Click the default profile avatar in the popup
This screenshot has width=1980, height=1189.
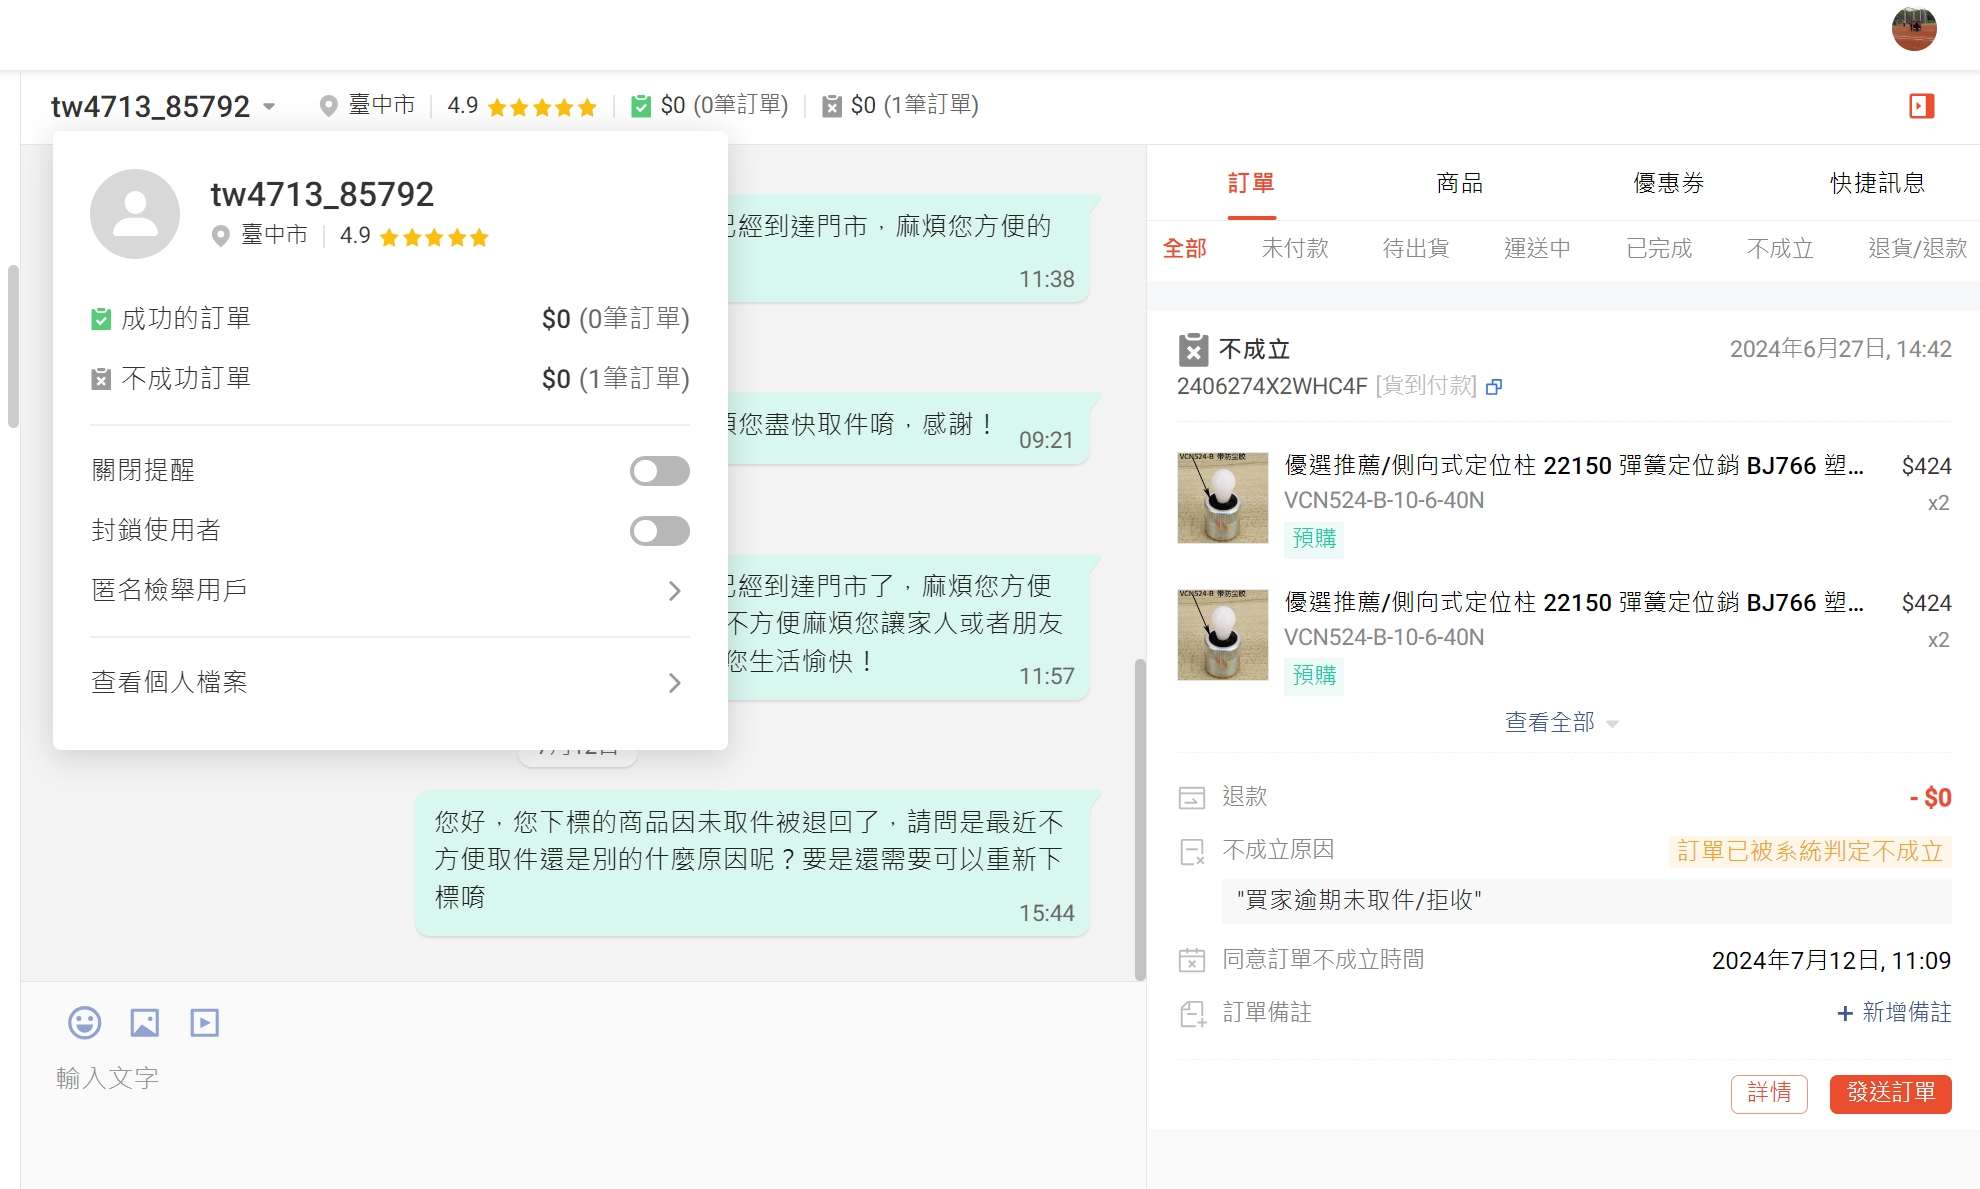[x=135, y=214]
